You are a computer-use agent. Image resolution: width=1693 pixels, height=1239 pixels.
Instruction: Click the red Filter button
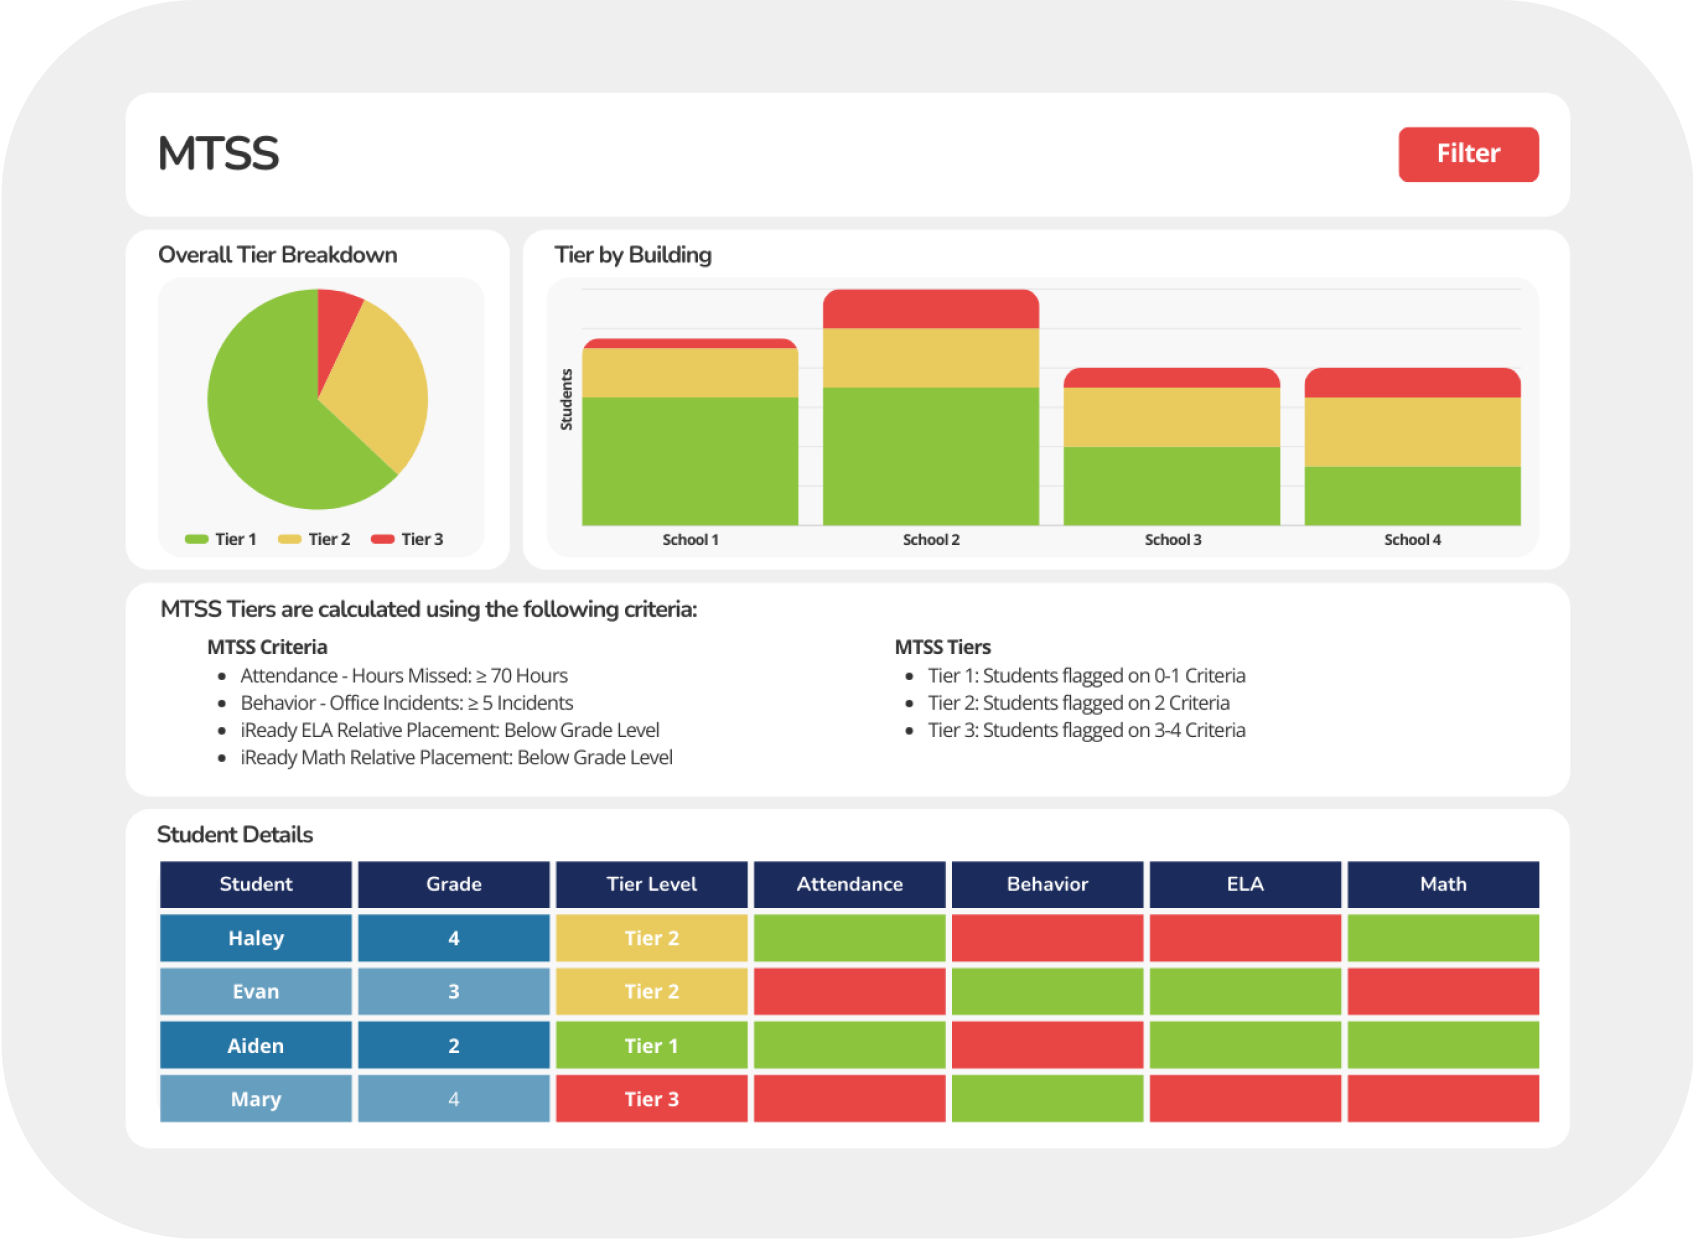coord(1467,154)
